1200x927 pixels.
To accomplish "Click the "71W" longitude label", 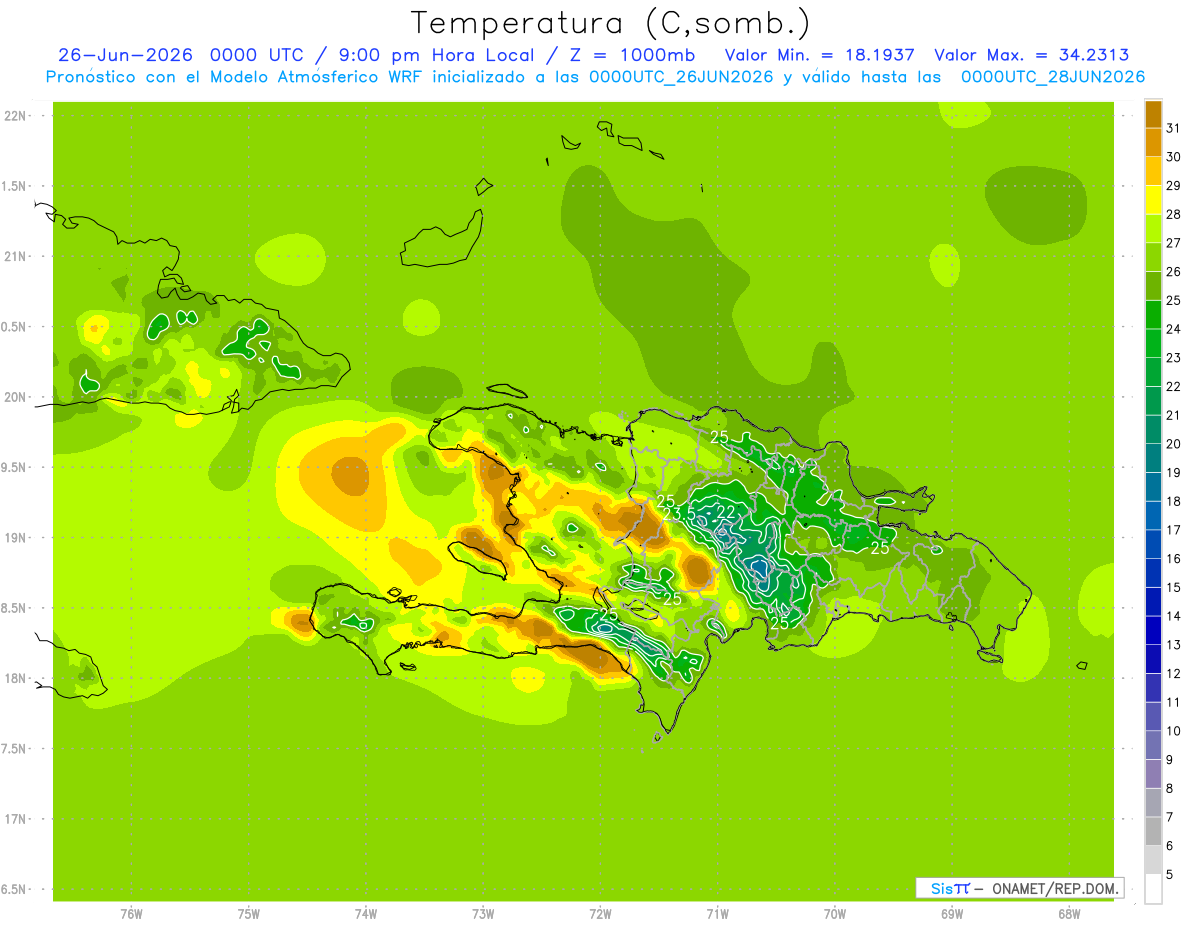I will [x=717, y=913].
